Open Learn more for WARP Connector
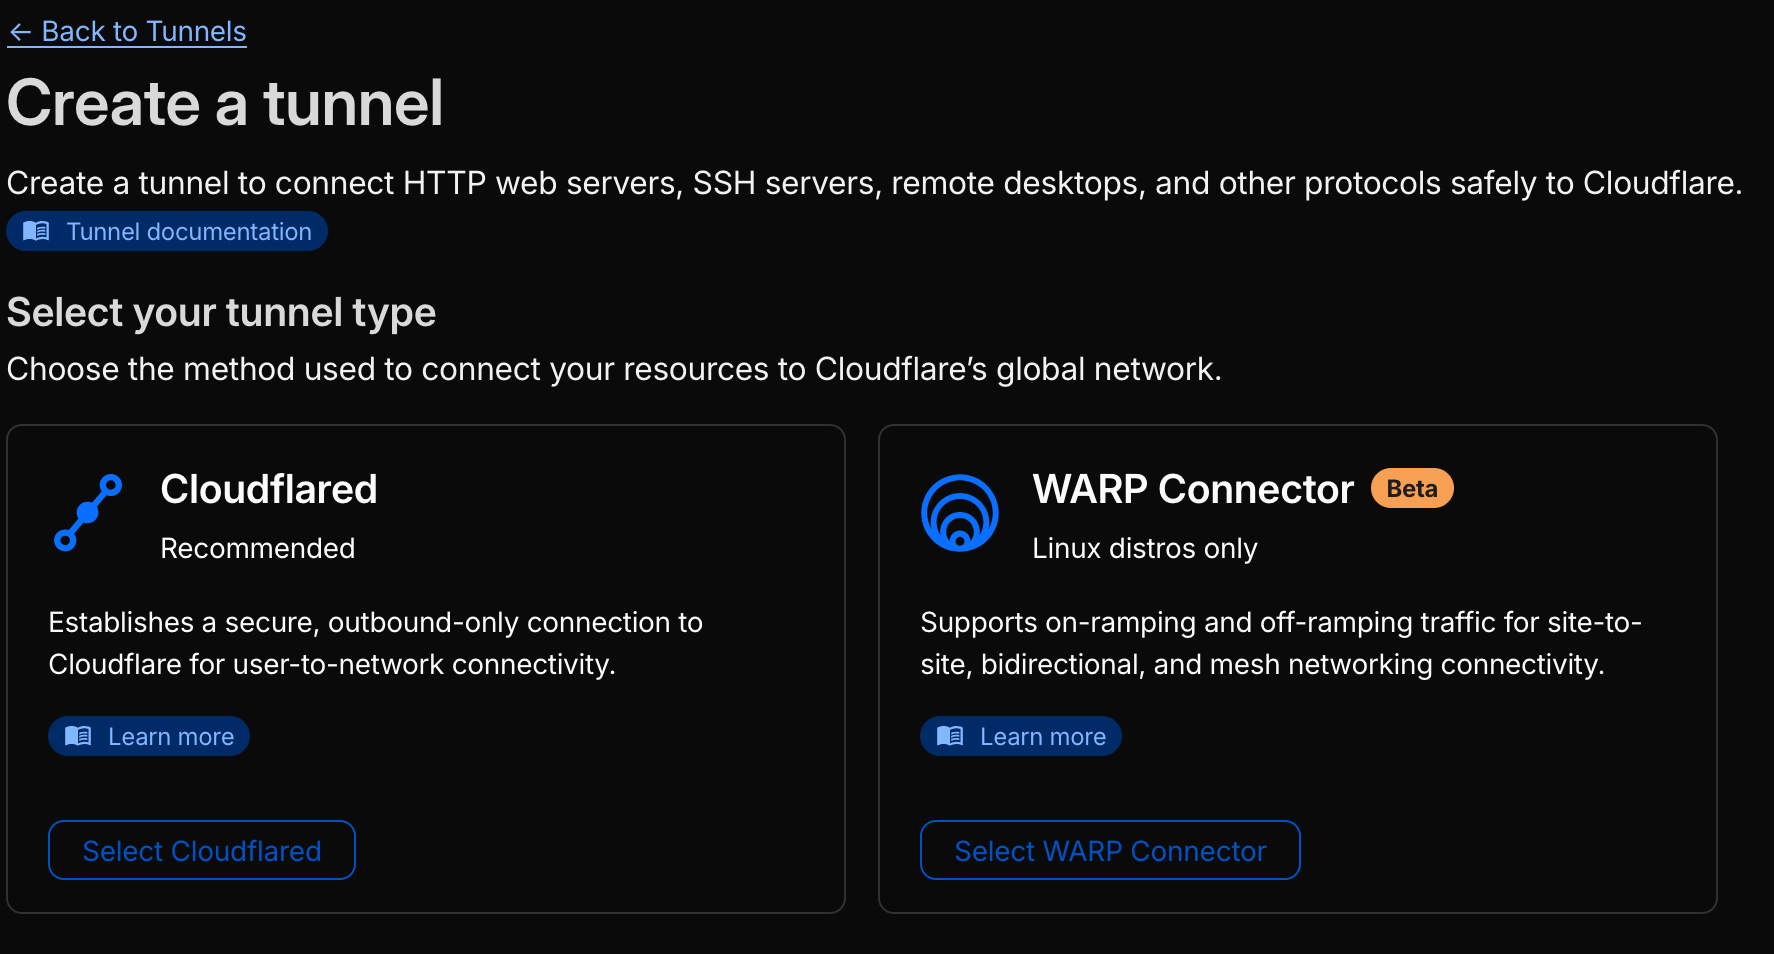The image size is (1774, 954). pyautogui.click(x=1042, y=737)
